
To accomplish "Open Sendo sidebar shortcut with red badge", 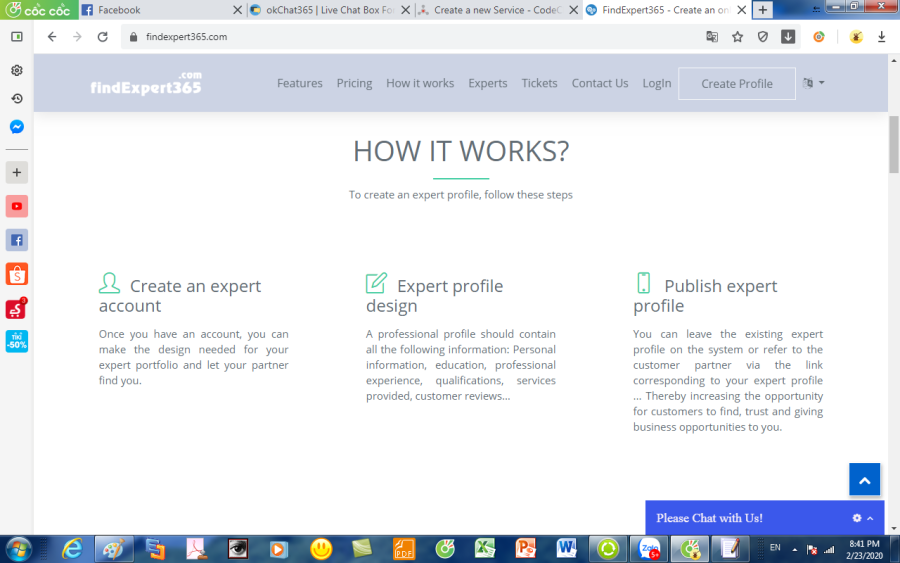I will 17,308.
